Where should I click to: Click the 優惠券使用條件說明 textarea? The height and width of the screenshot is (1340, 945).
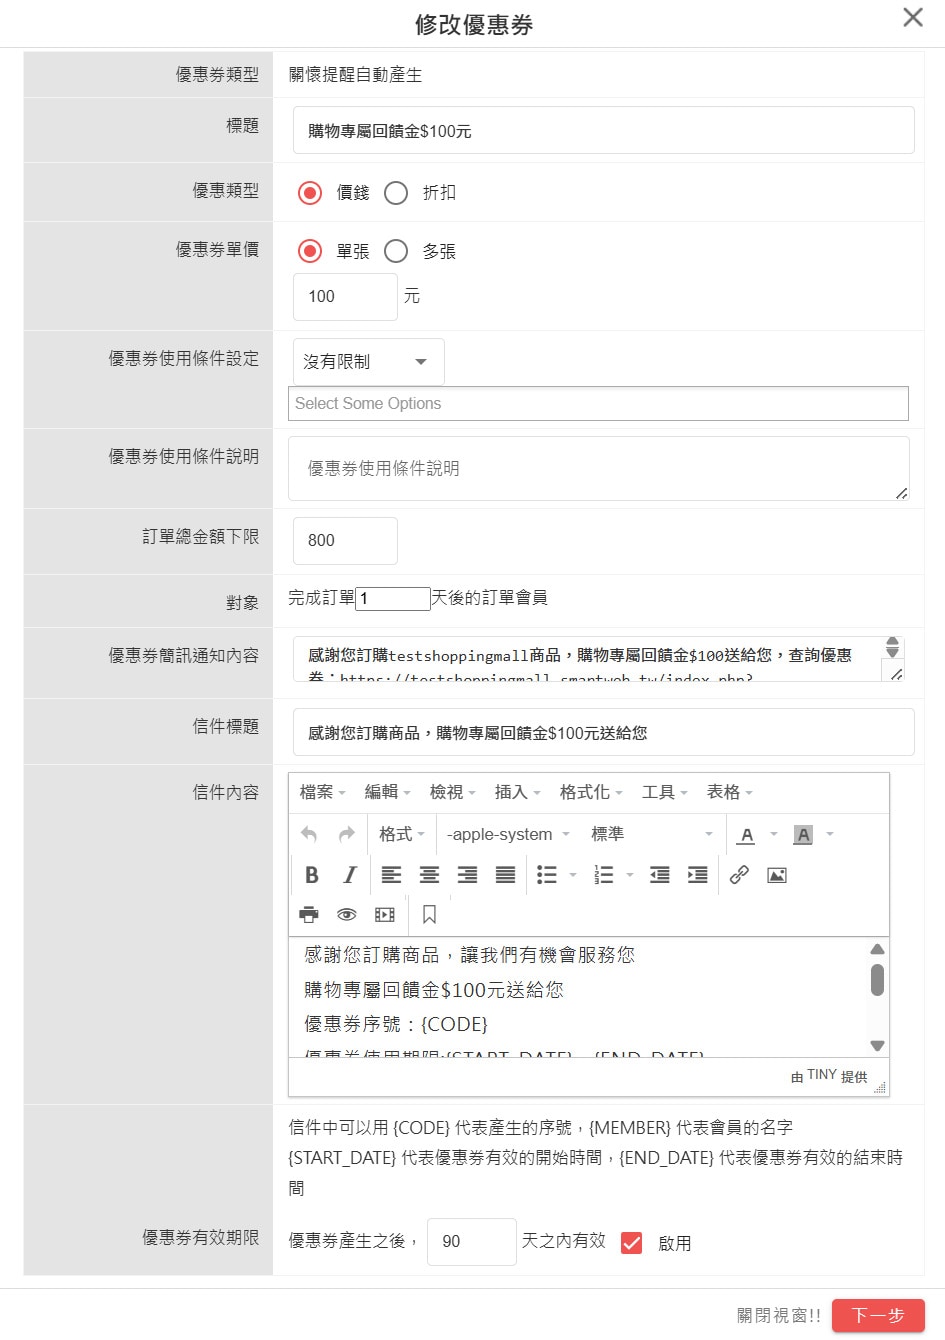(598, 468)
